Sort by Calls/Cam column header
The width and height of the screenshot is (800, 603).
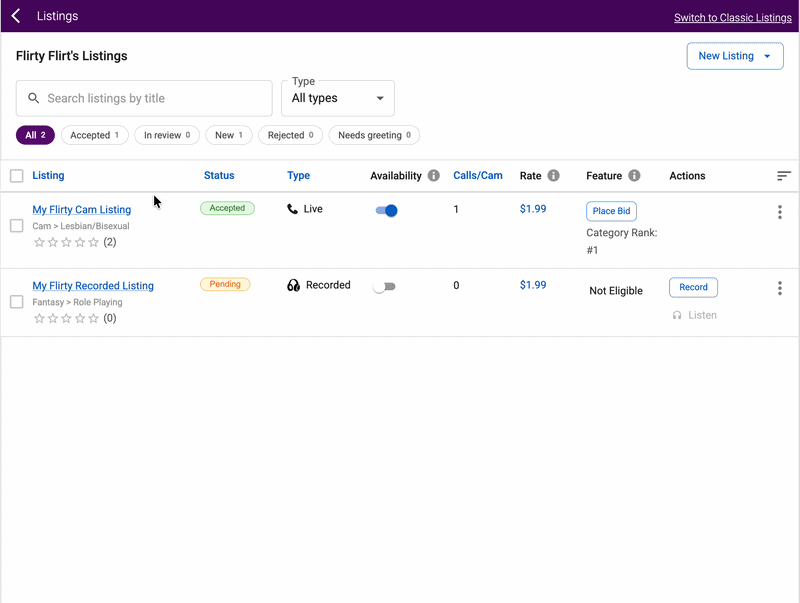tap(478, 175)
